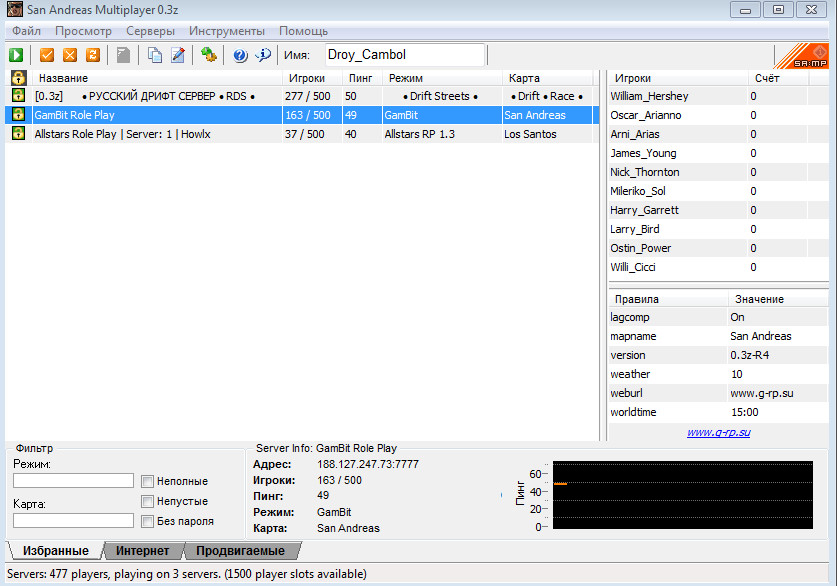Screen dimensions: 837x586
Task: Open the Просмотр menu
Action: (83, 31)
